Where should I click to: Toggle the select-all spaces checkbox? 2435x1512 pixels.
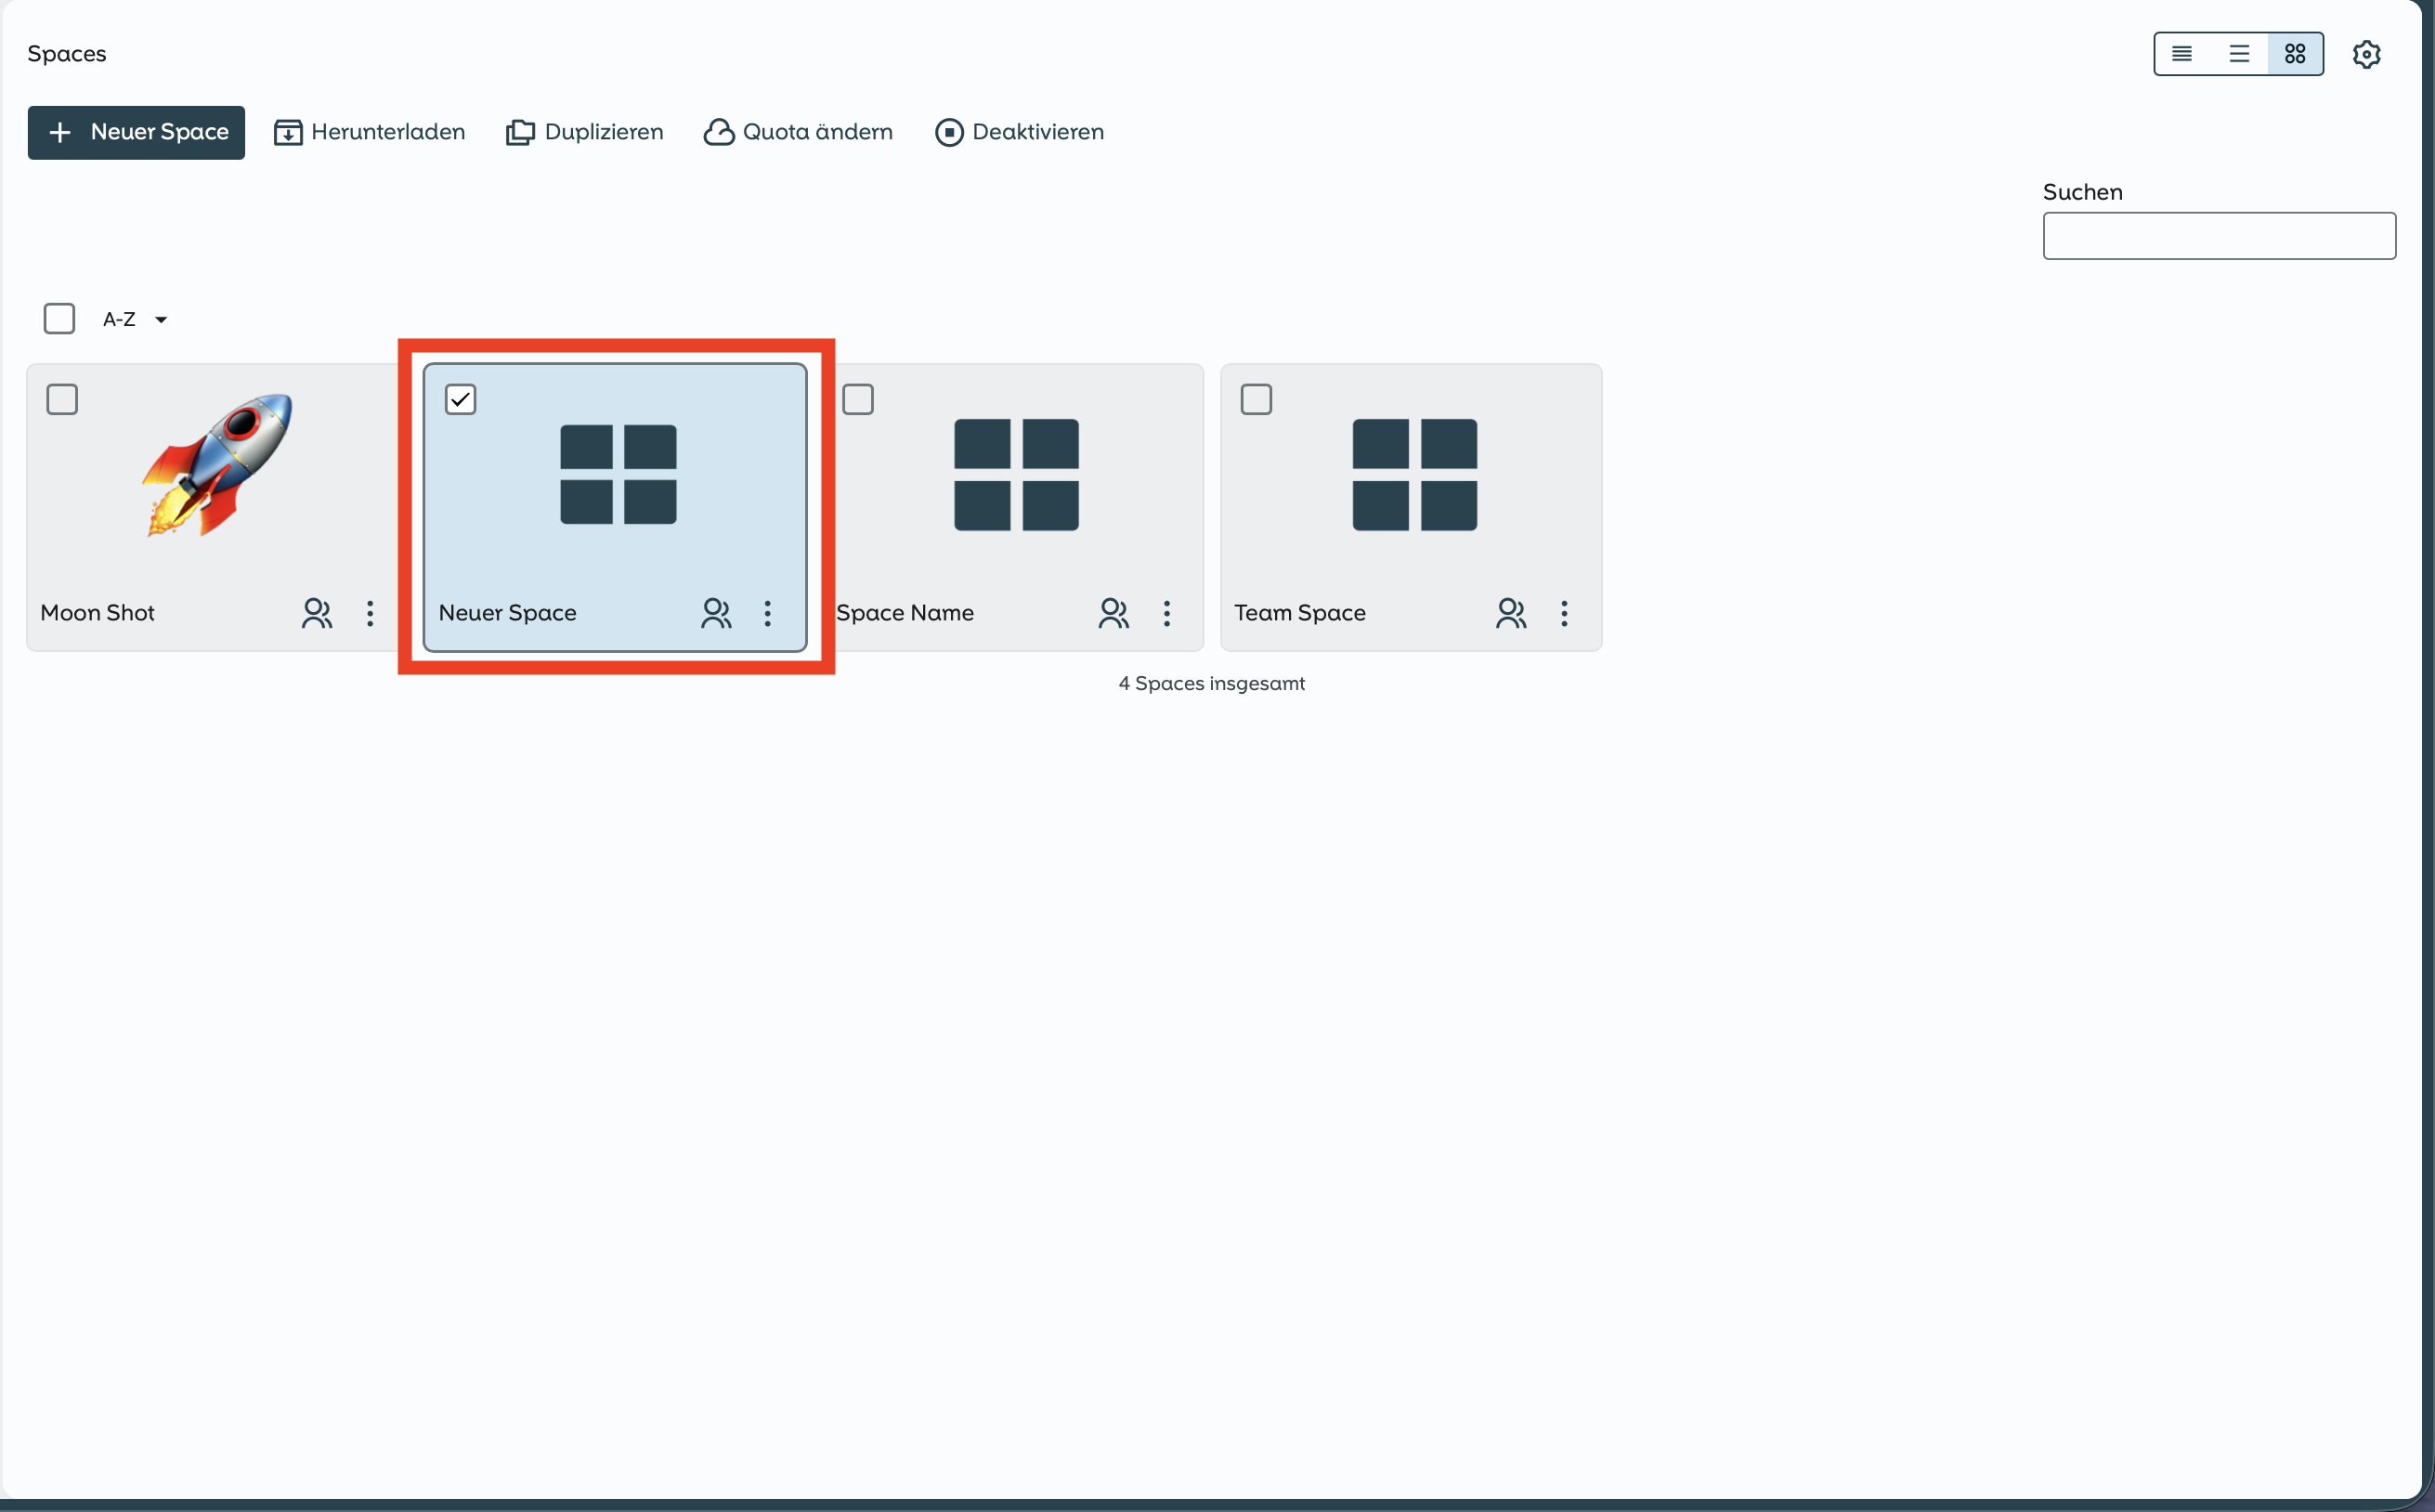point(59,319)
